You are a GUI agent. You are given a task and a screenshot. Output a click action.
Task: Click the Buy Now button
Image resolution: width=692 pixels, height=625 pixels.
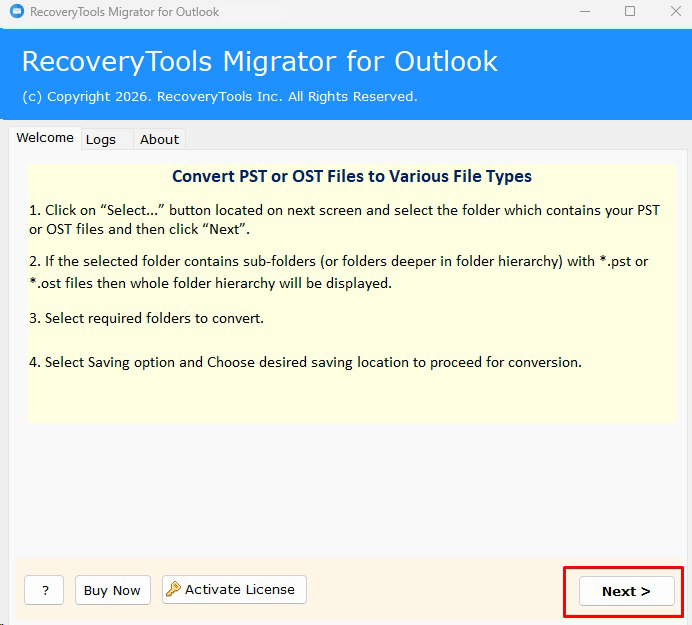pos(113,590)
